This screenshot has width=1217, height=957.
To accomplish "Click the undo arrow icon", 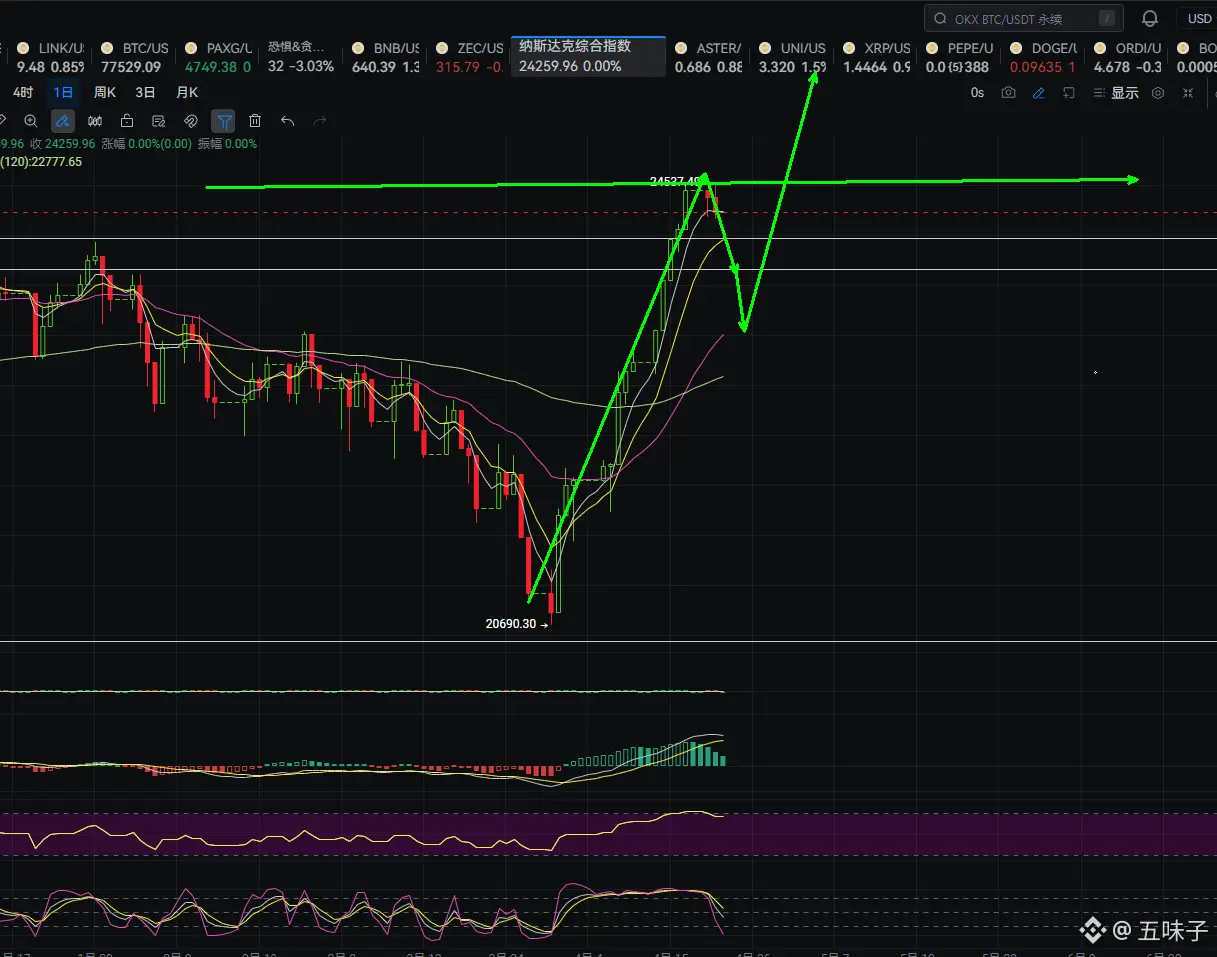I will [x=287, y=121].
